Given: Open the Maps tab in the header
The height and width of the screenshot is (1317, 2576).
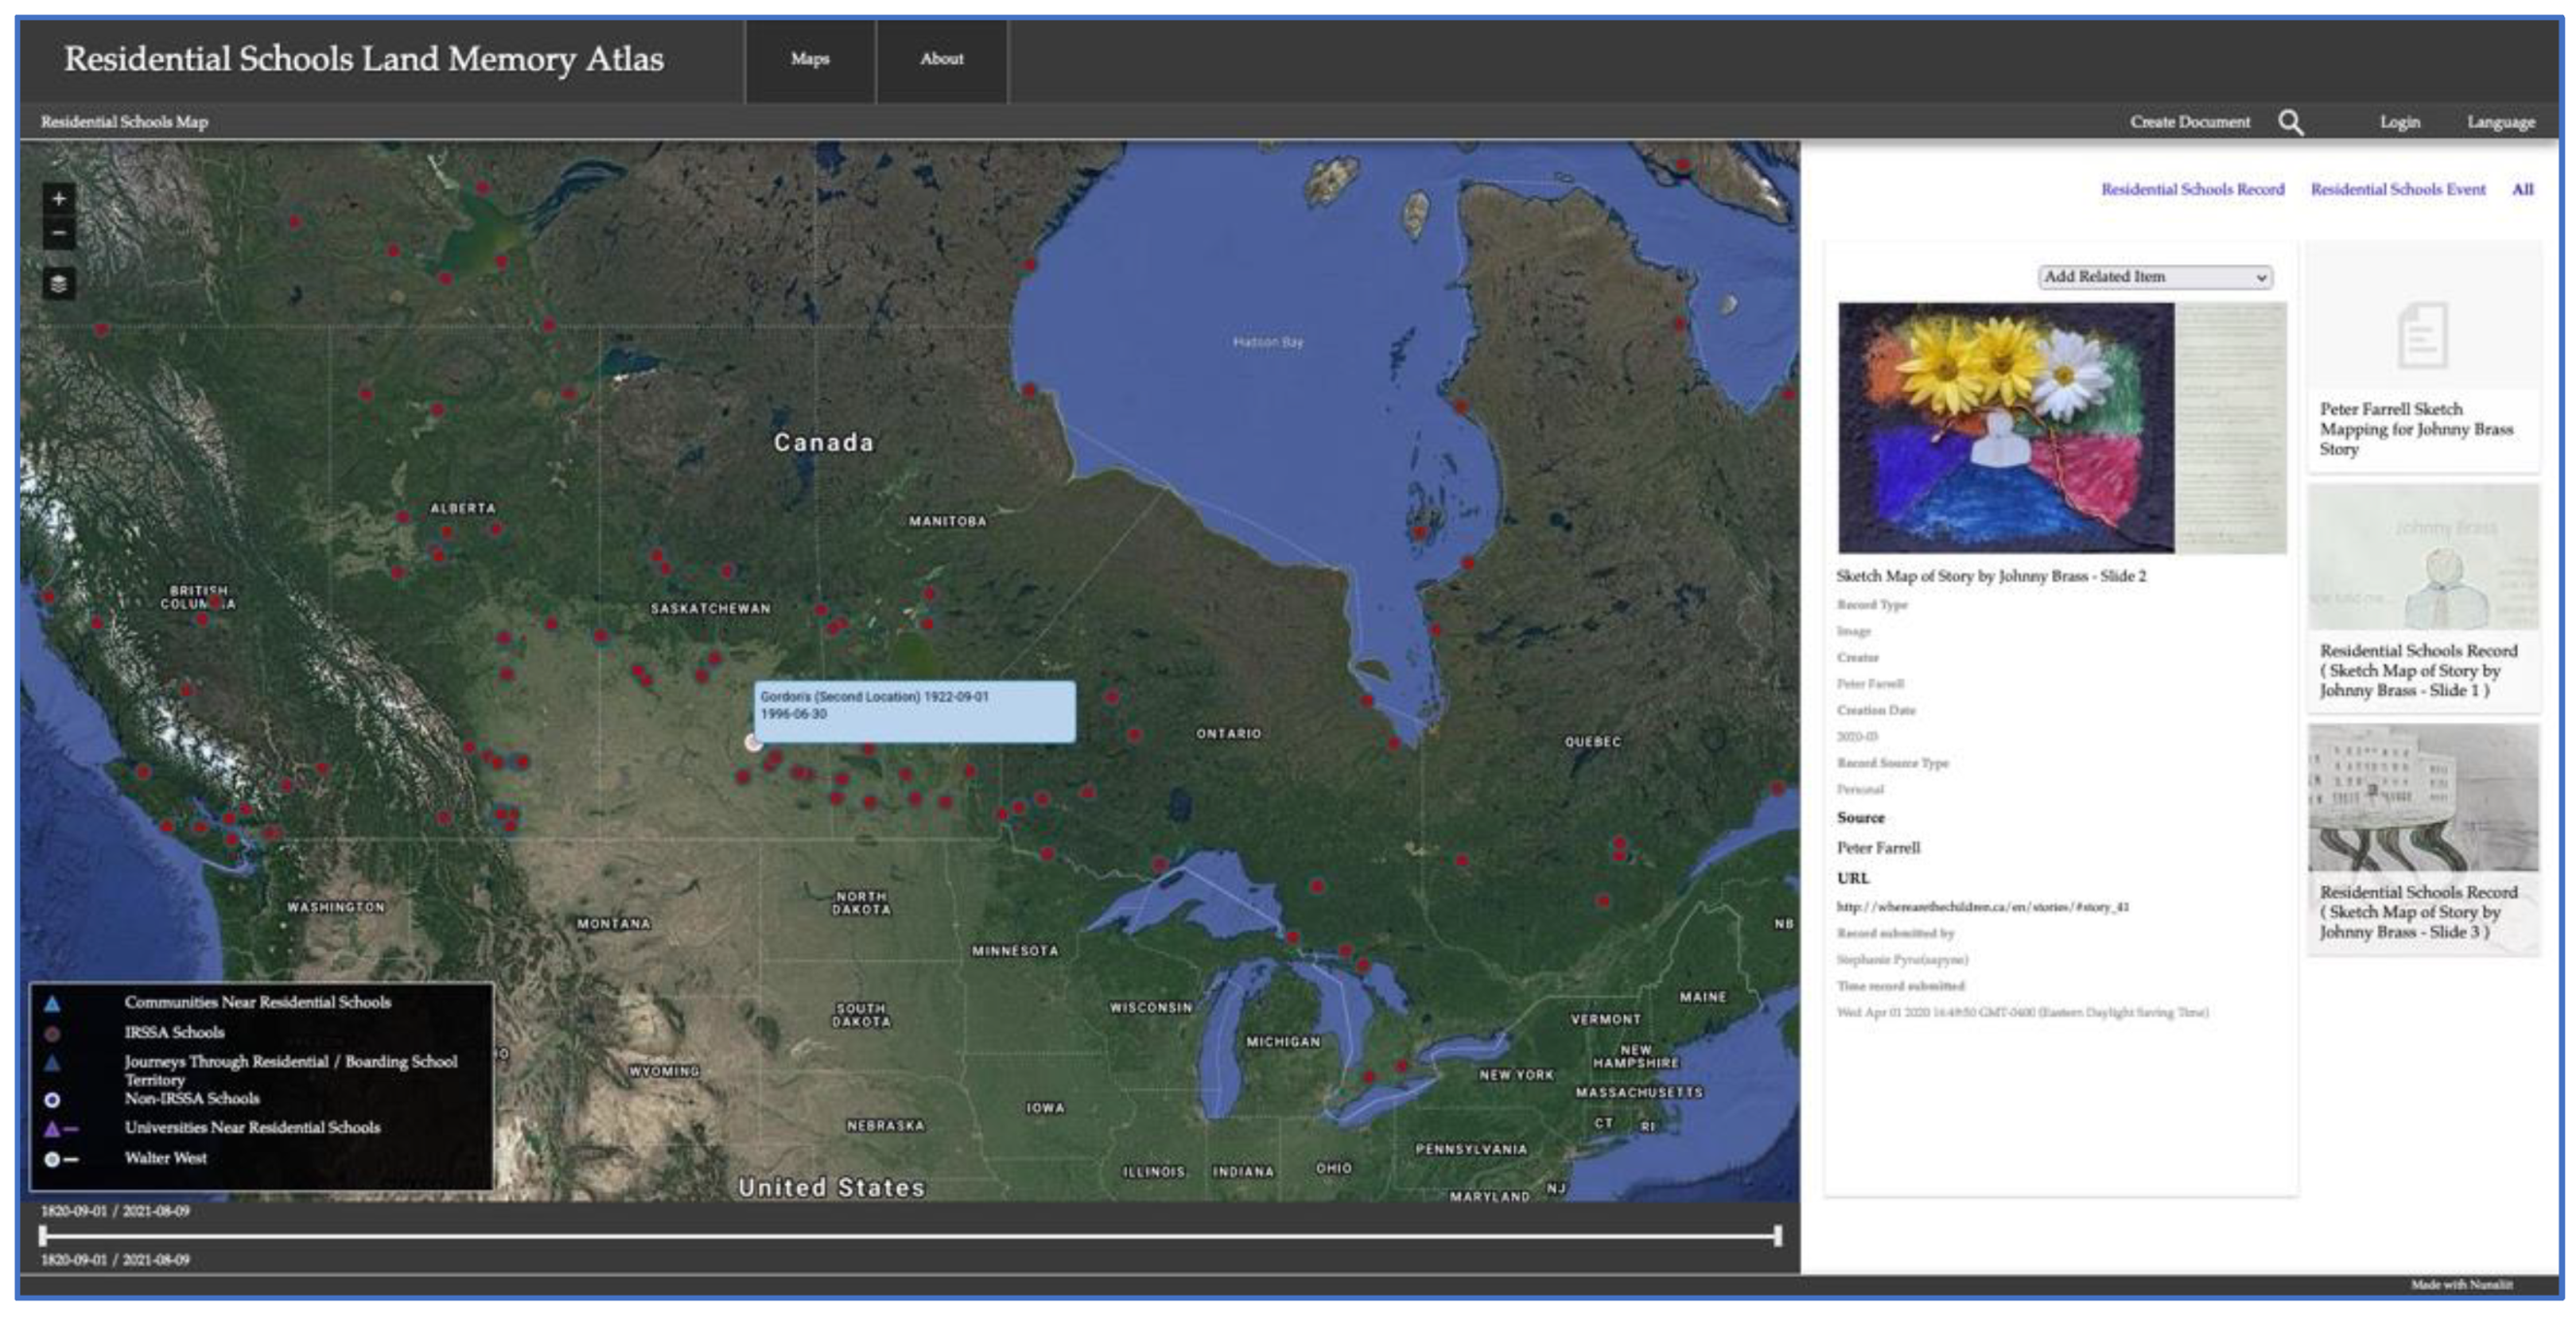Looking at the screenshot, I should 810,59.
